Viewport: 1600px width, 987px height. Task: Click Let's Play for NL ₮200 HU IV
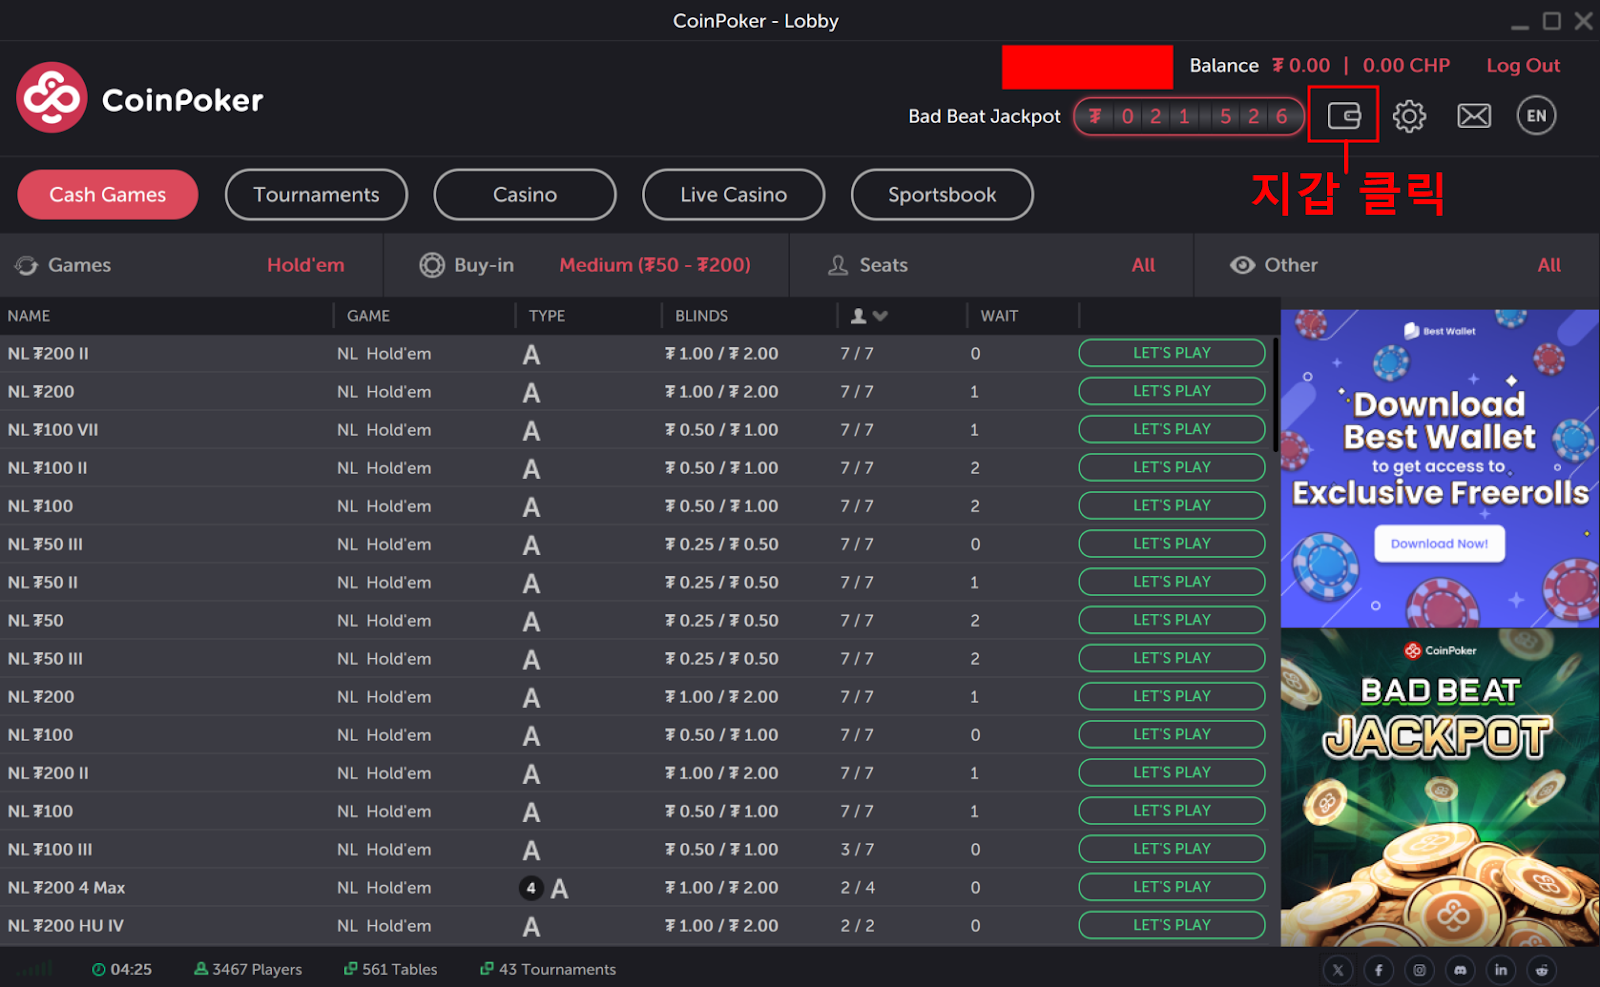[1172, 925]
